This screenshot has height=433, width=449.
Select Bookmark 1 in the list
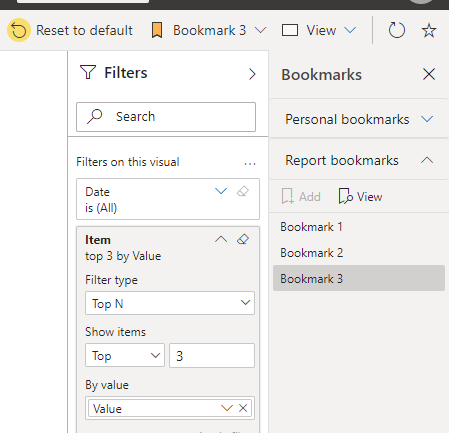click(x=359, y=227)
